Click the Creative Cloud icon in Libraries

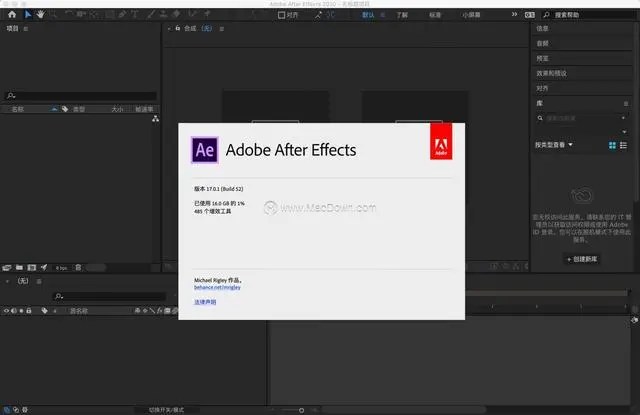[x=581, y=195]
